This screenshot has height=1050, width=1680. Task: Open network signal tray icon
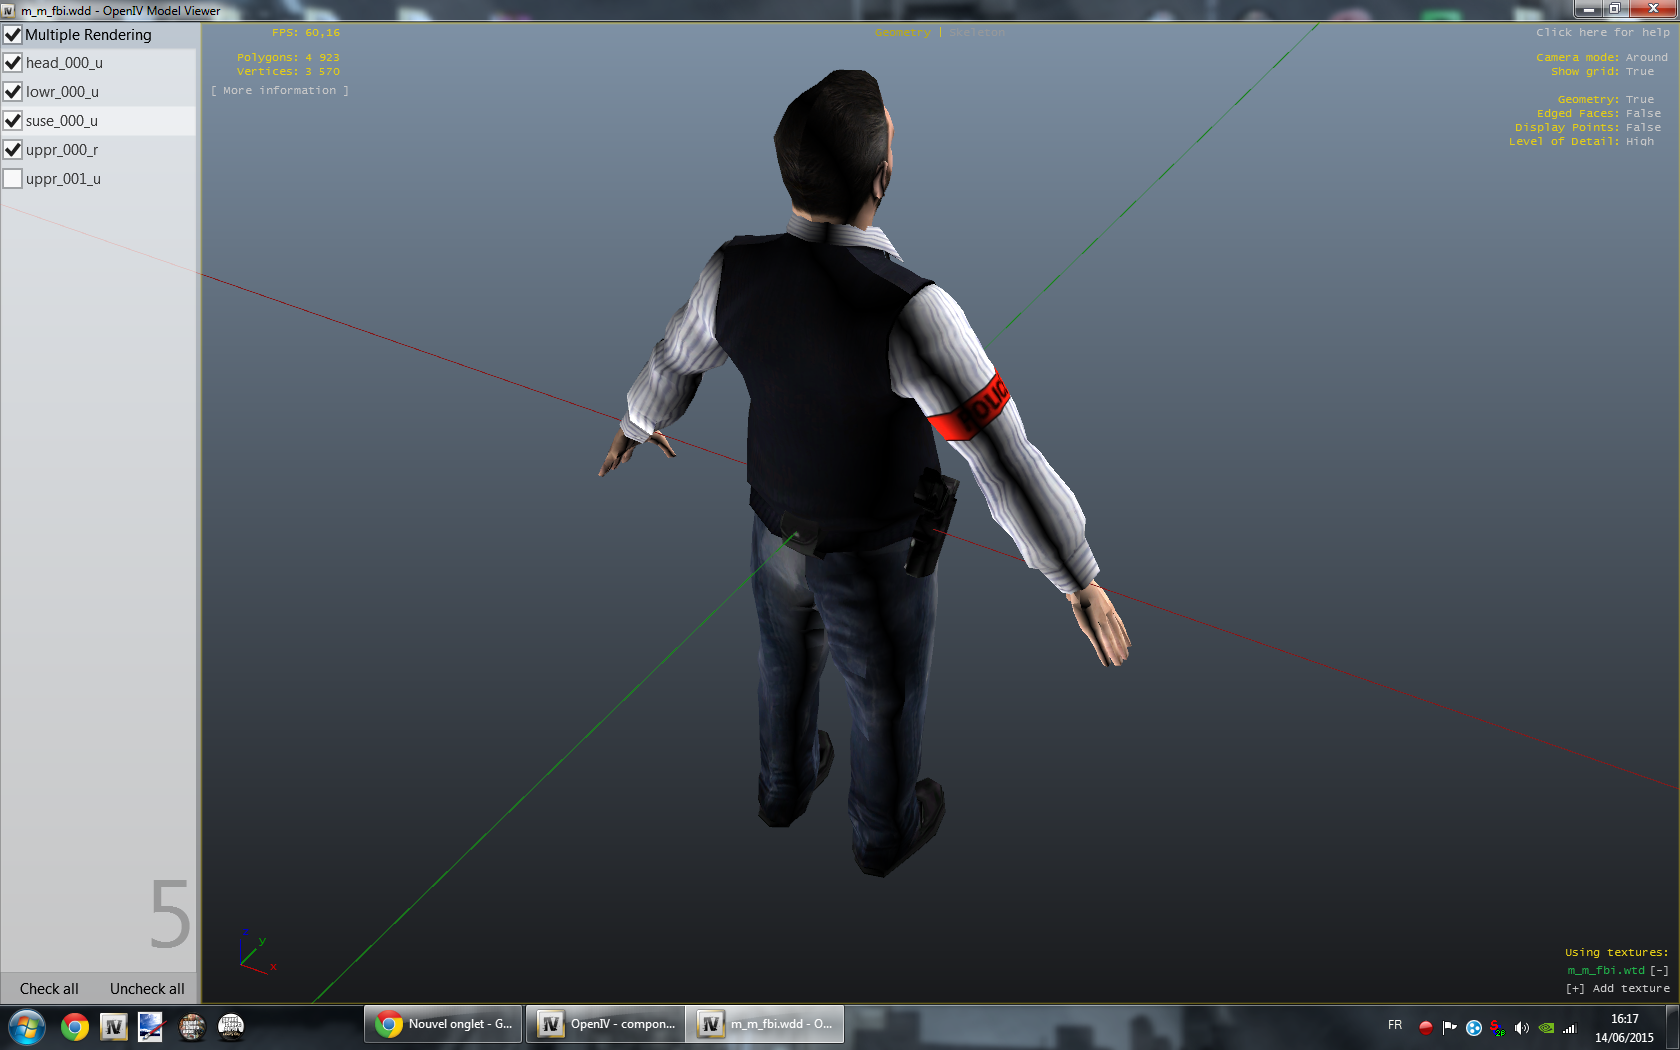click(1570, 1027)
